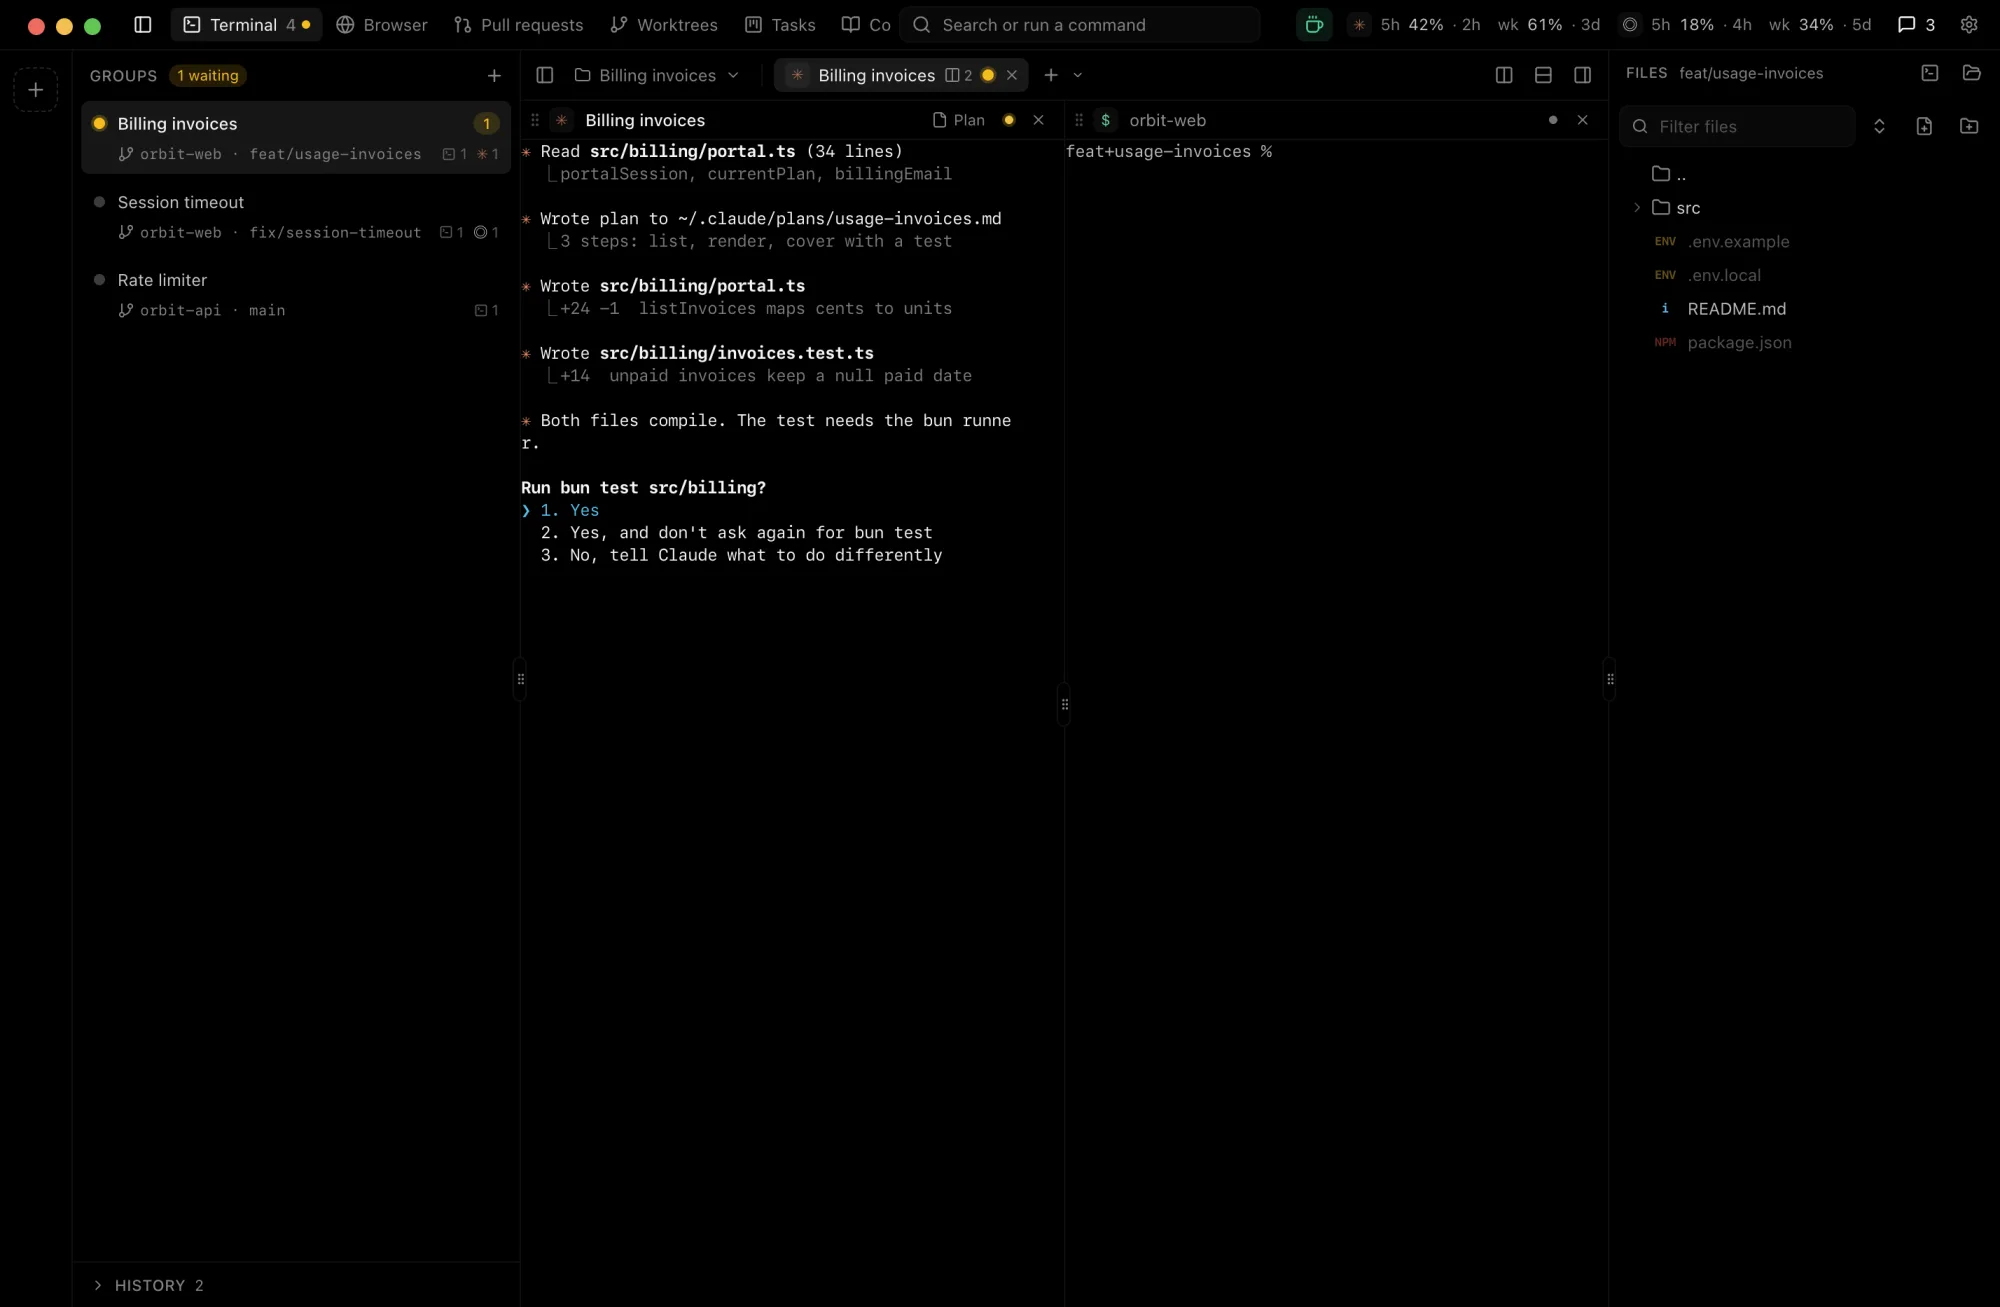The height and width of the screenshot is (1307, 2000).
Task: Toggle the groups panel icon beside Billing invoices dropdown
Action: (545, 75)
